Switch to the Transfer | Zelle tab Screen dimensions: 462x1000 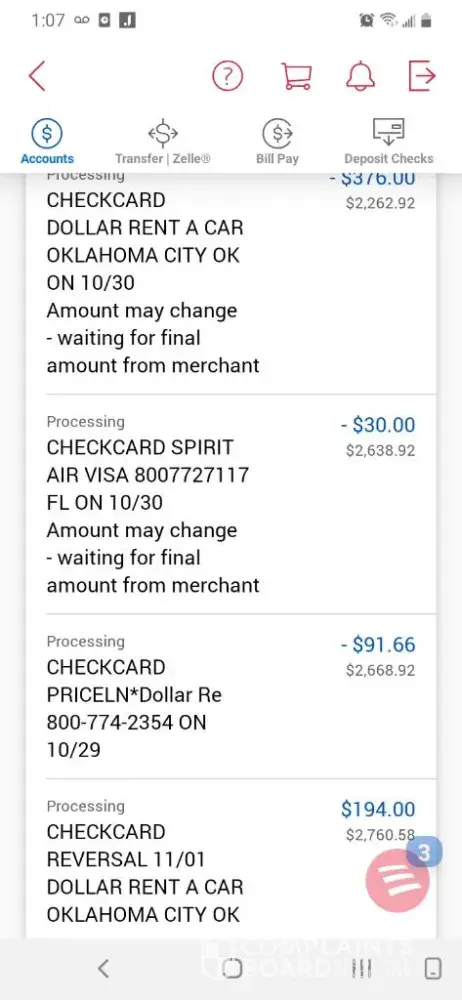pos(163,143)
